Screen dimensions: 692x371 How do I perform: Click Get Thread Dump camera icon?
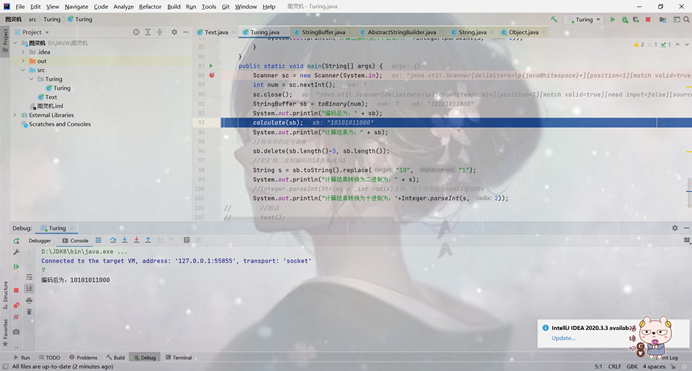click(16, 332)
